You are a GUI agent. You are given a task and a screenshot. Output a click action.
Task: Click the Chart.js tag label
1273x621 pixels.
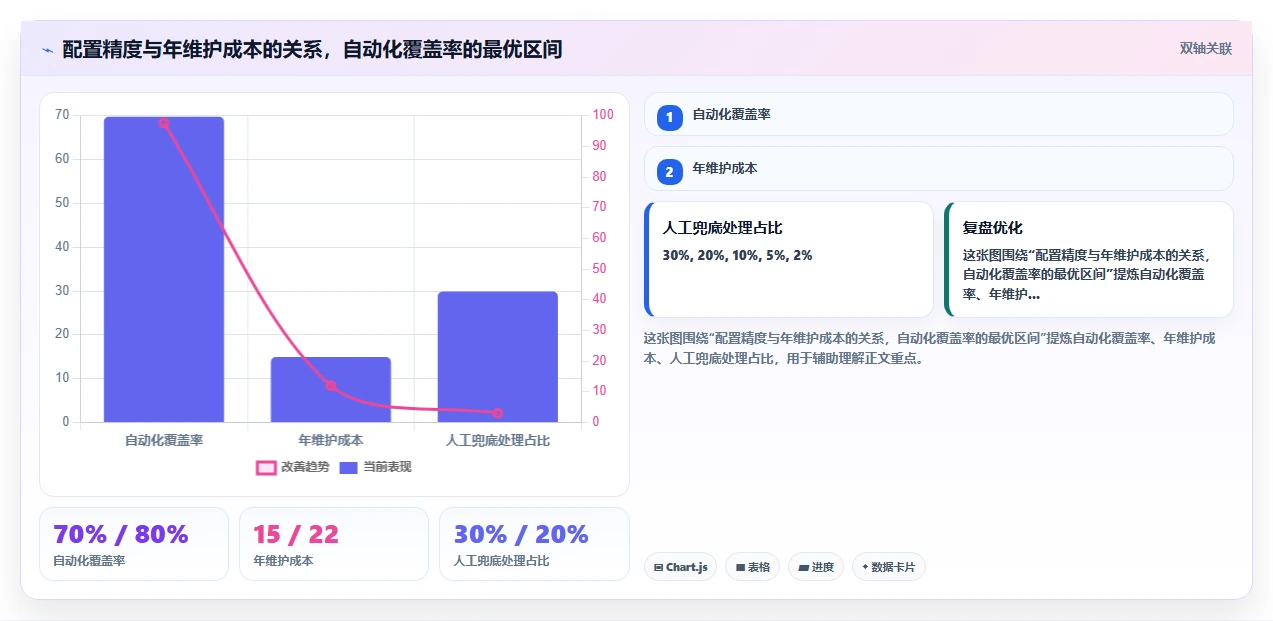tap(687, 567)
